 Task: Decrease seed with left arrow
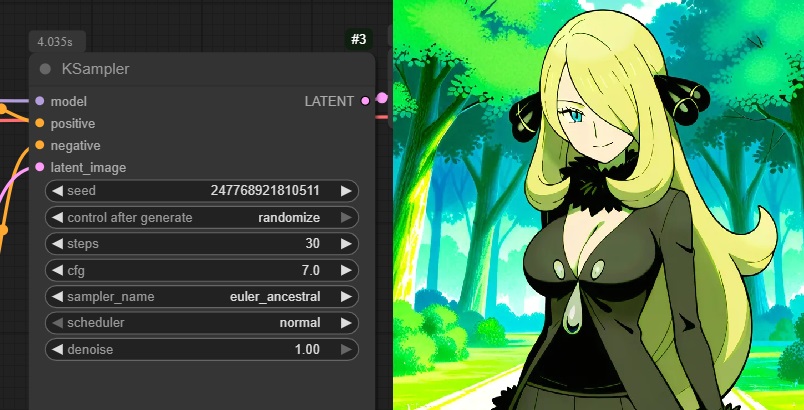(x=57, y=191)
